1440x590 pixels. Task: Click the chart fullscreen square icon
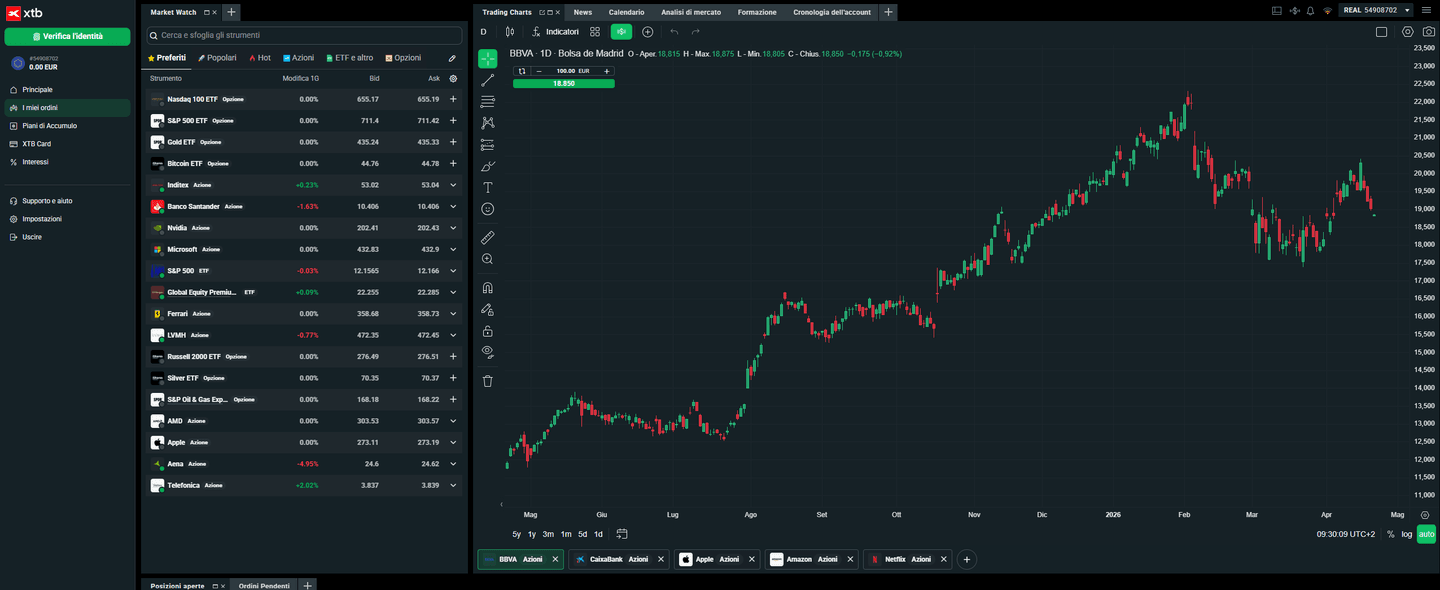pyautogui.click(x=1381, y=32)
